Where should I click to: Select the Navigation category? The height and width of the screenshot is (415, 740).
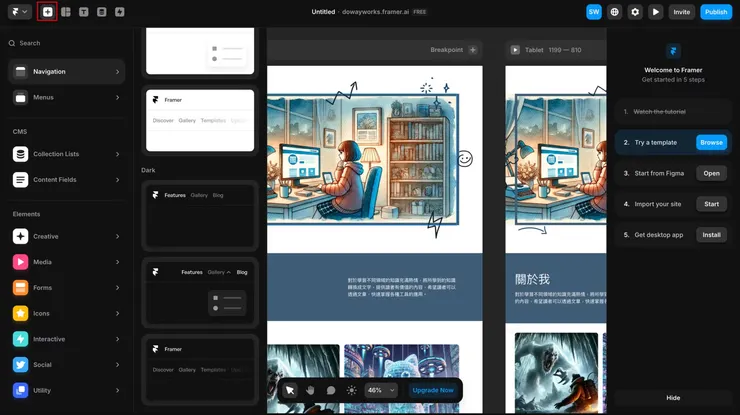pos(66,72)
